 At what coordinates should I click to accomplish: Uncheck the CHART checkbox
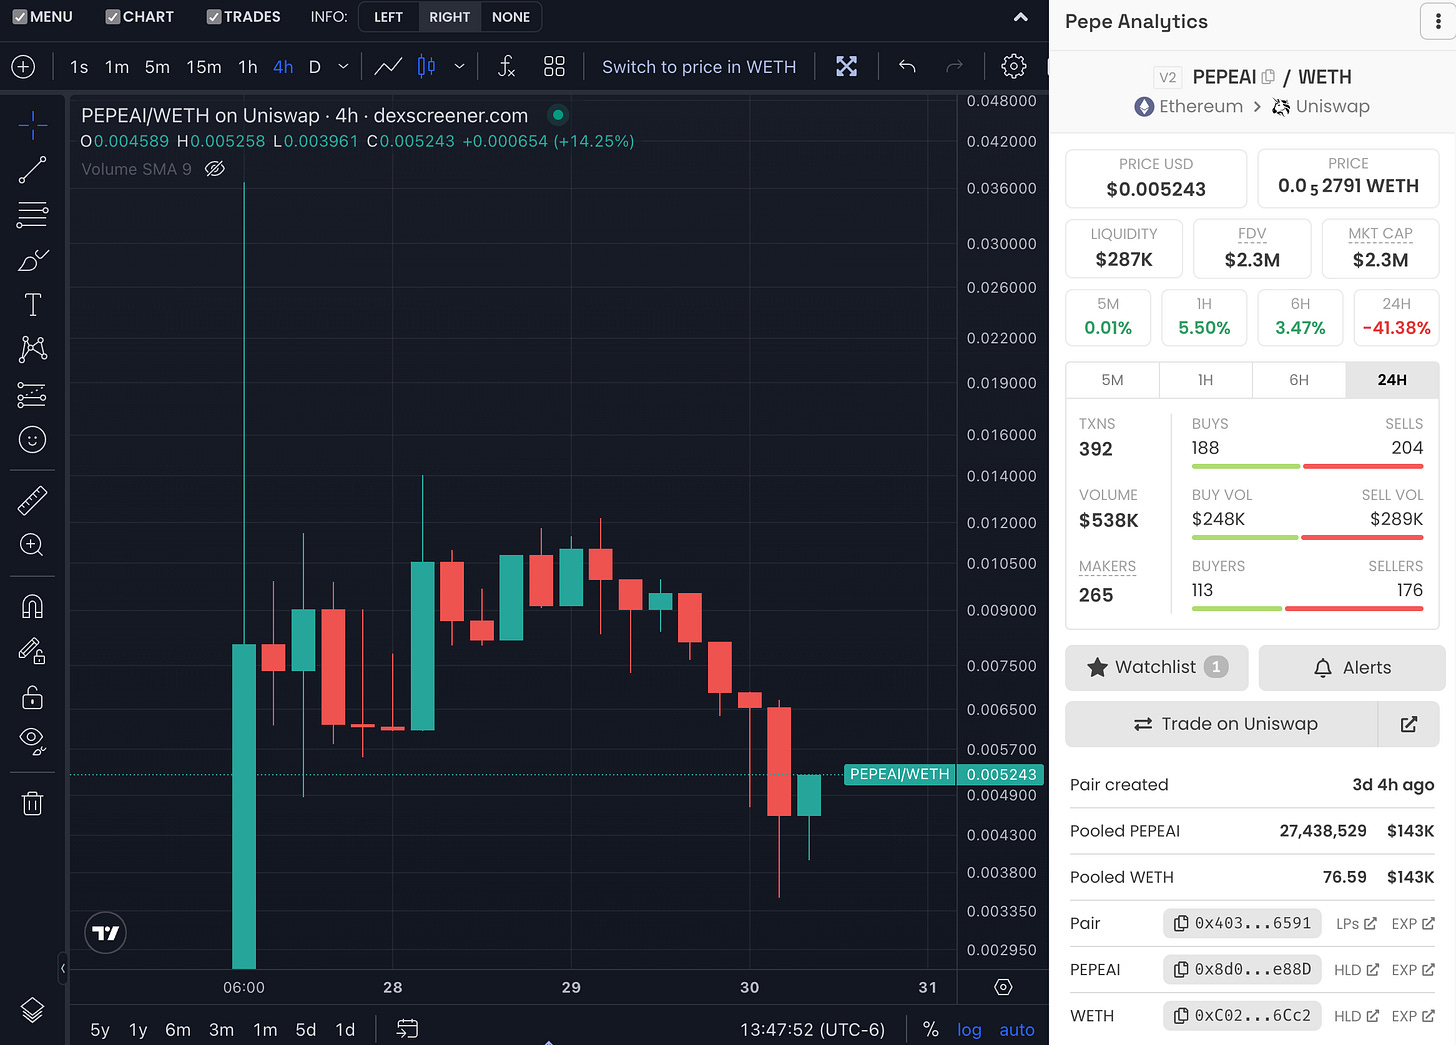point(113,17)
